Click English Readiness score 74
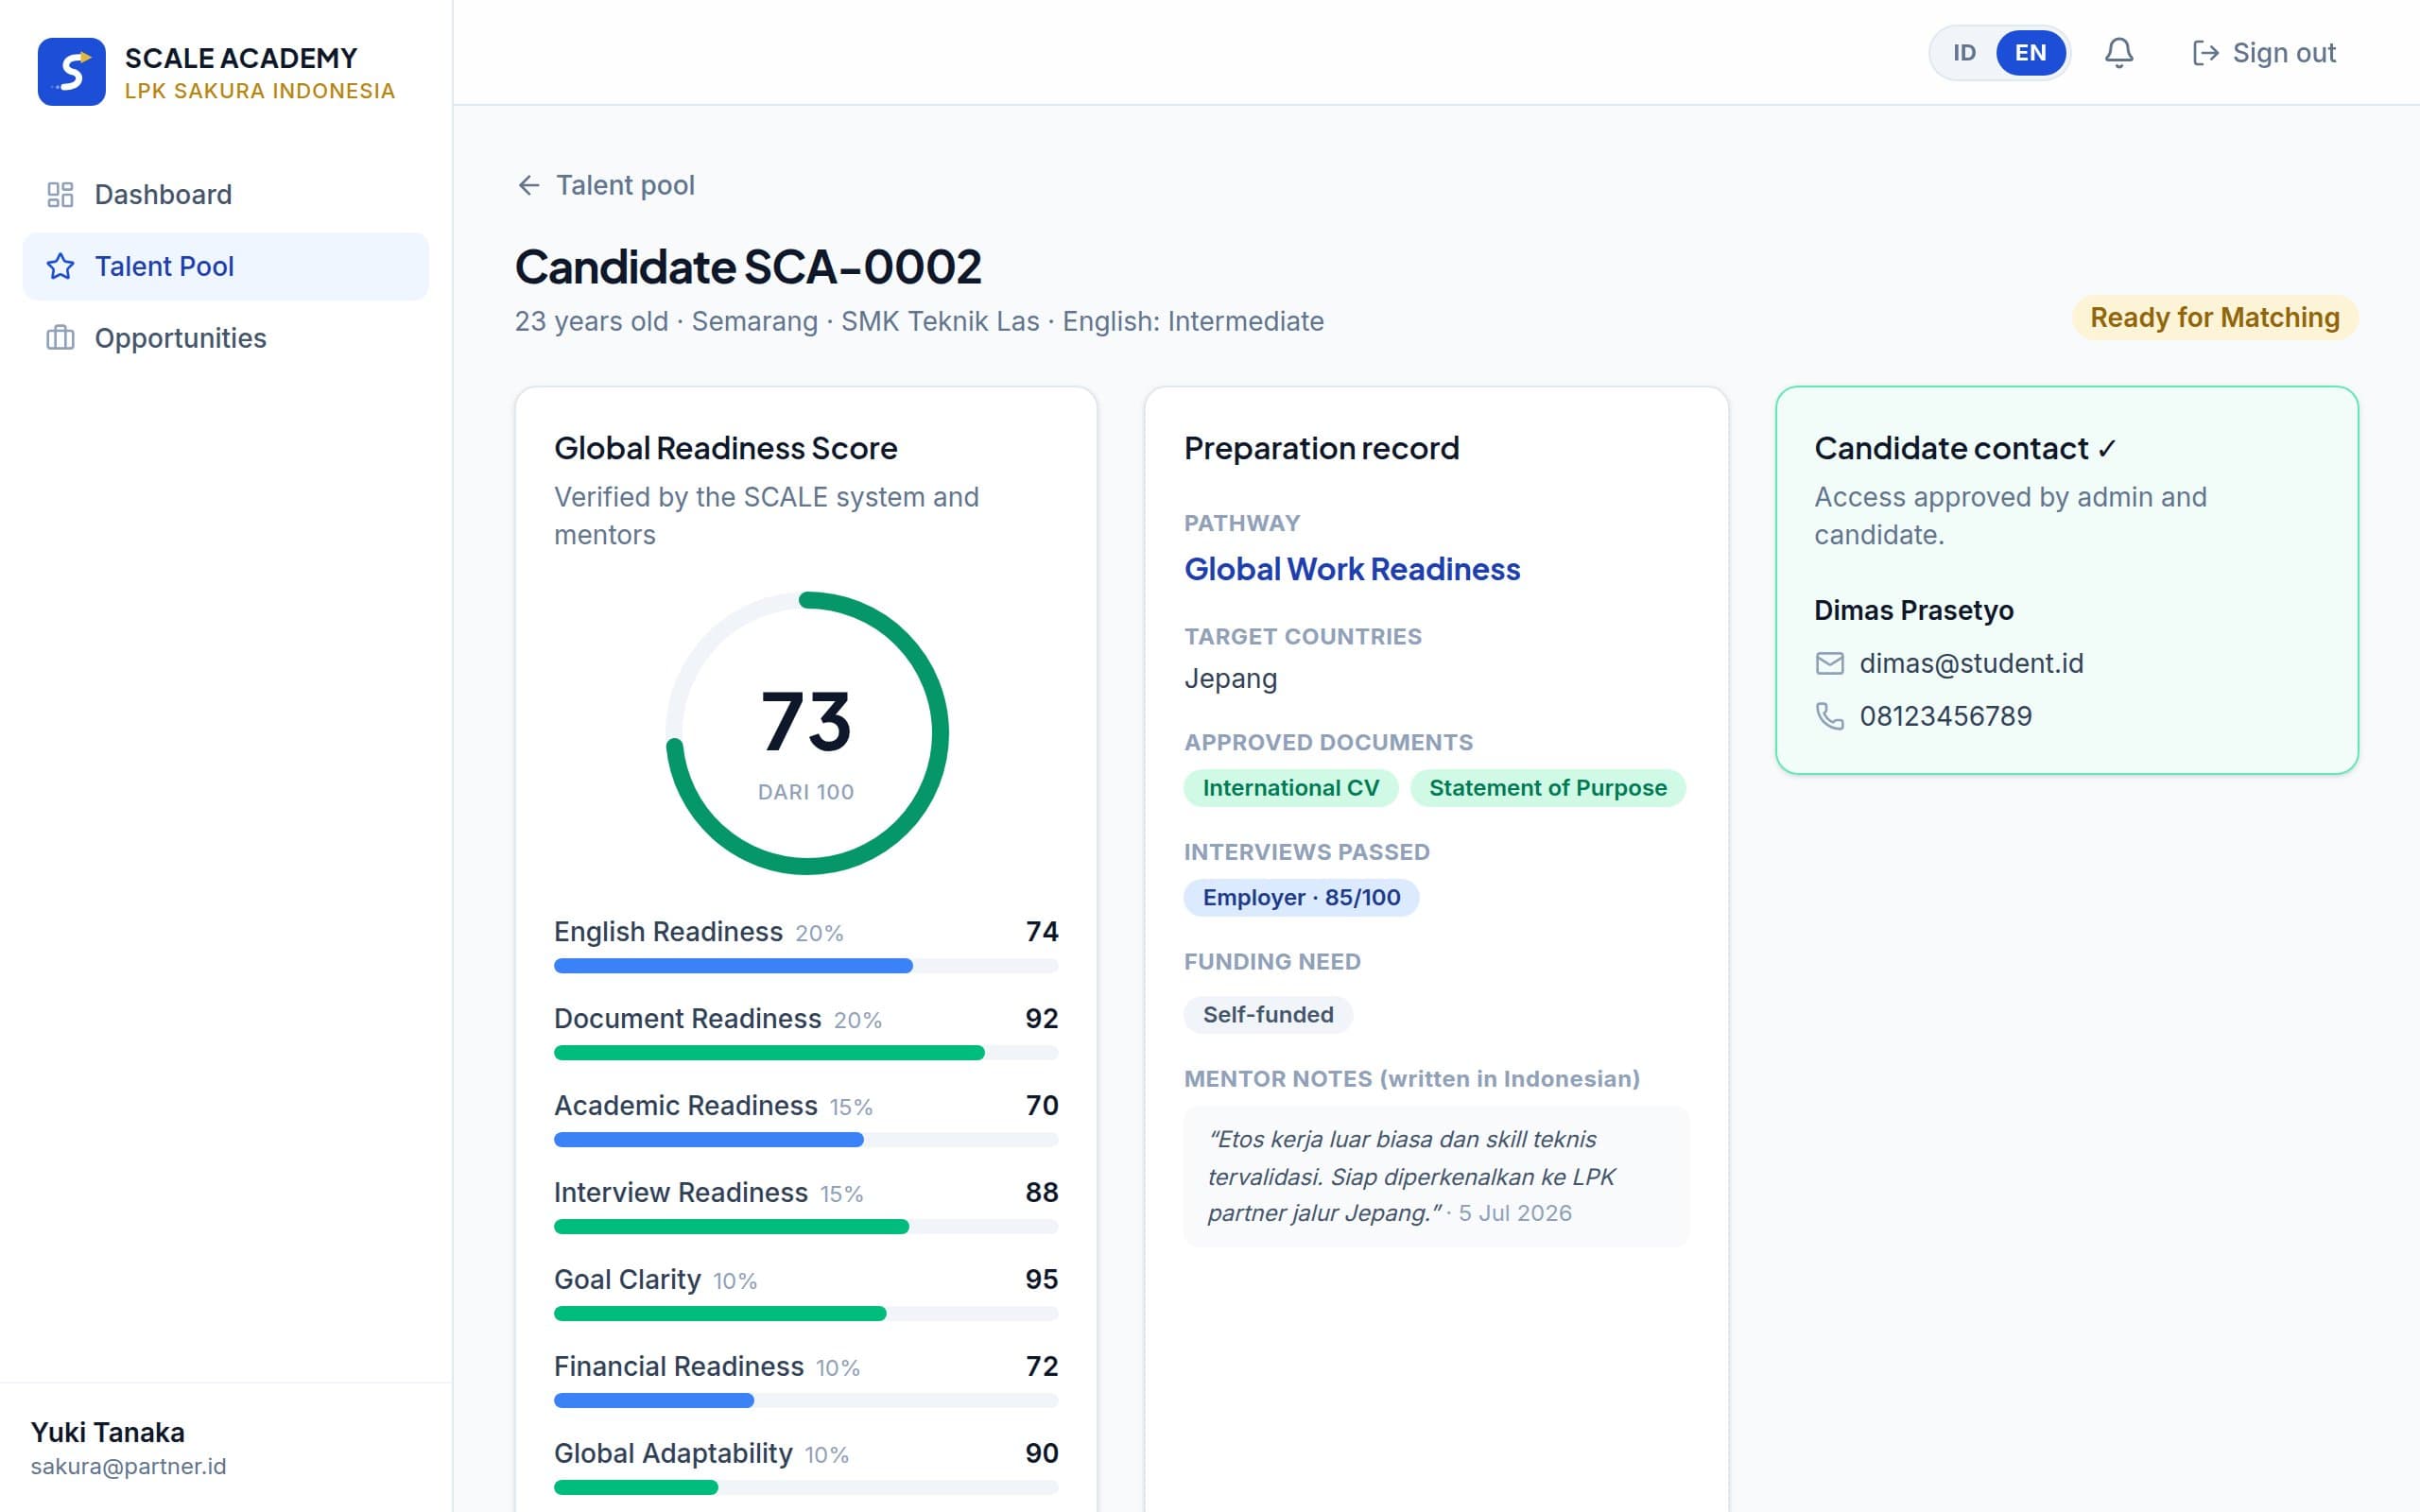 [1042, 932]
